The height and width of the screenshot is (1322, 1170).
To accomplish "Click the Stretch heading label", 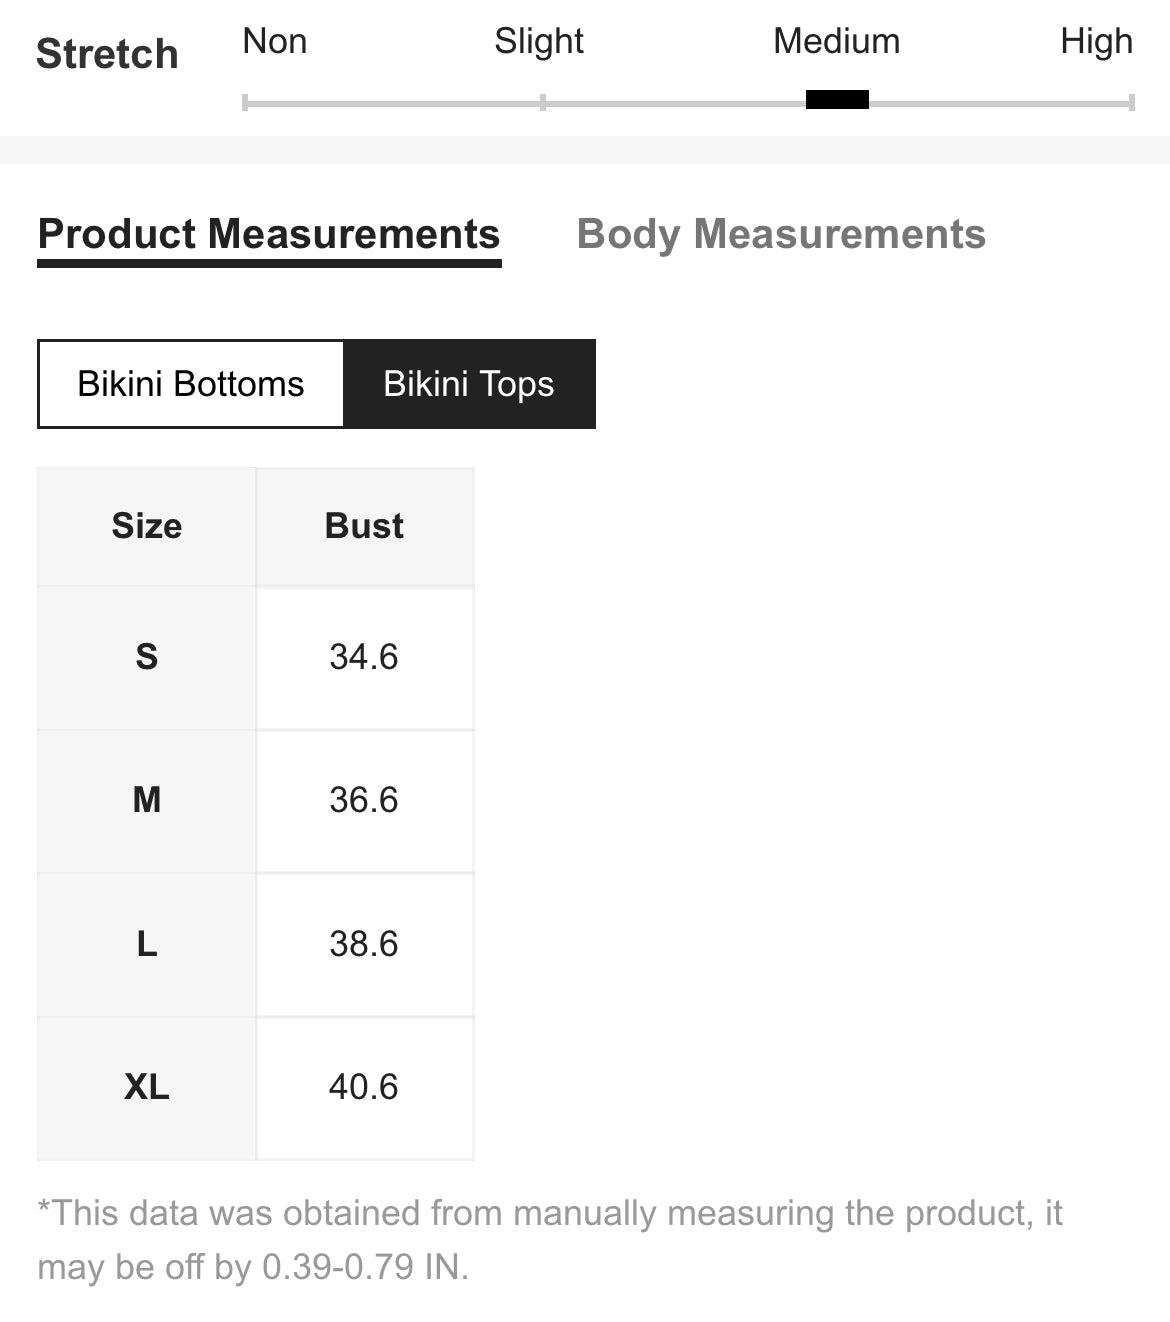I will click(x=107, y=54).
